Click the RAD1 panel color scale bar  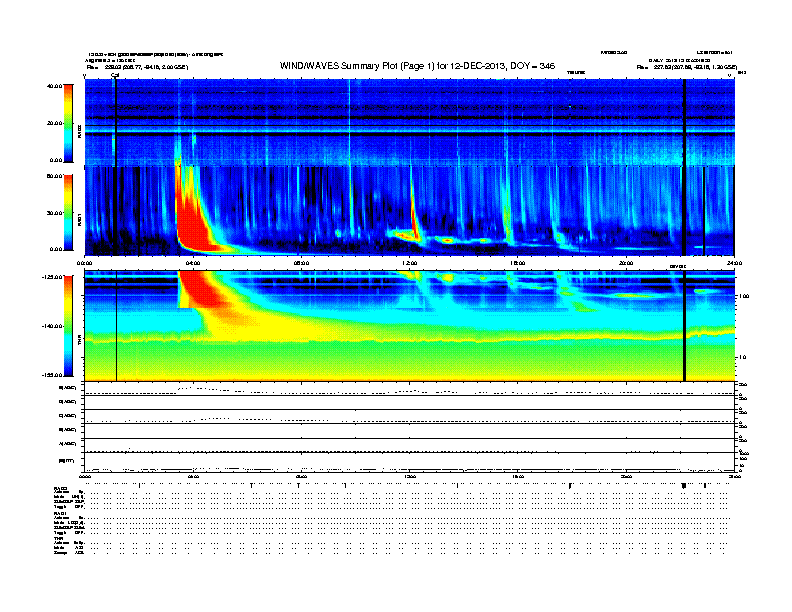coord(68,213)
